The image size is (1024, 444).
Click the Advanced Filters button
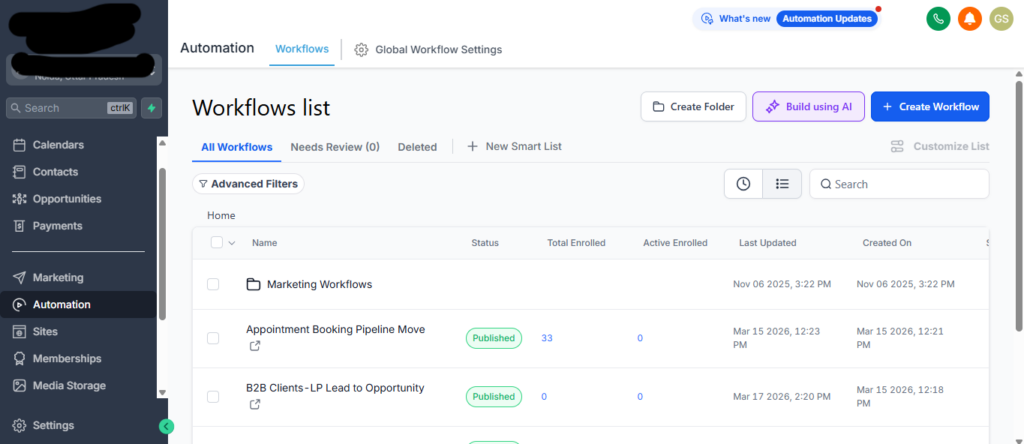click(x=248, y=184)
